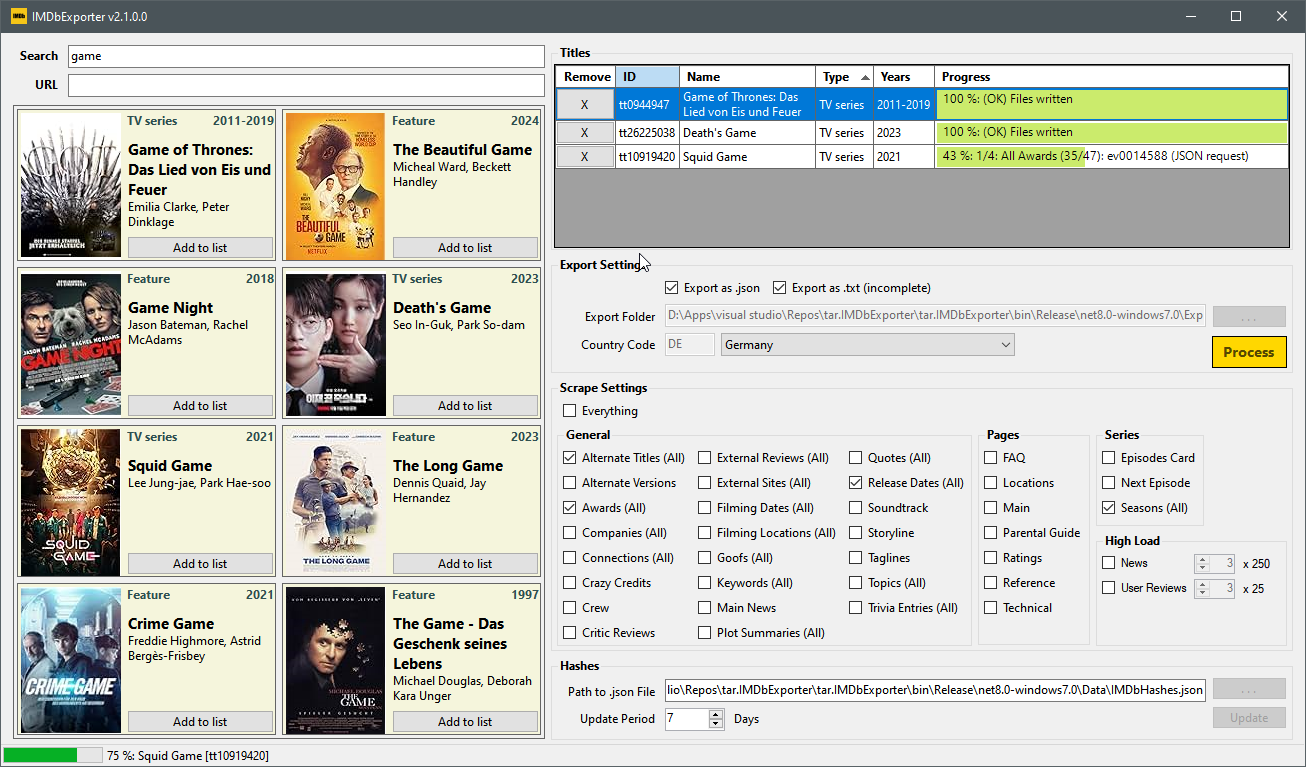
Task: Enable the News high load checkbox
Action: coord(1108,563)
